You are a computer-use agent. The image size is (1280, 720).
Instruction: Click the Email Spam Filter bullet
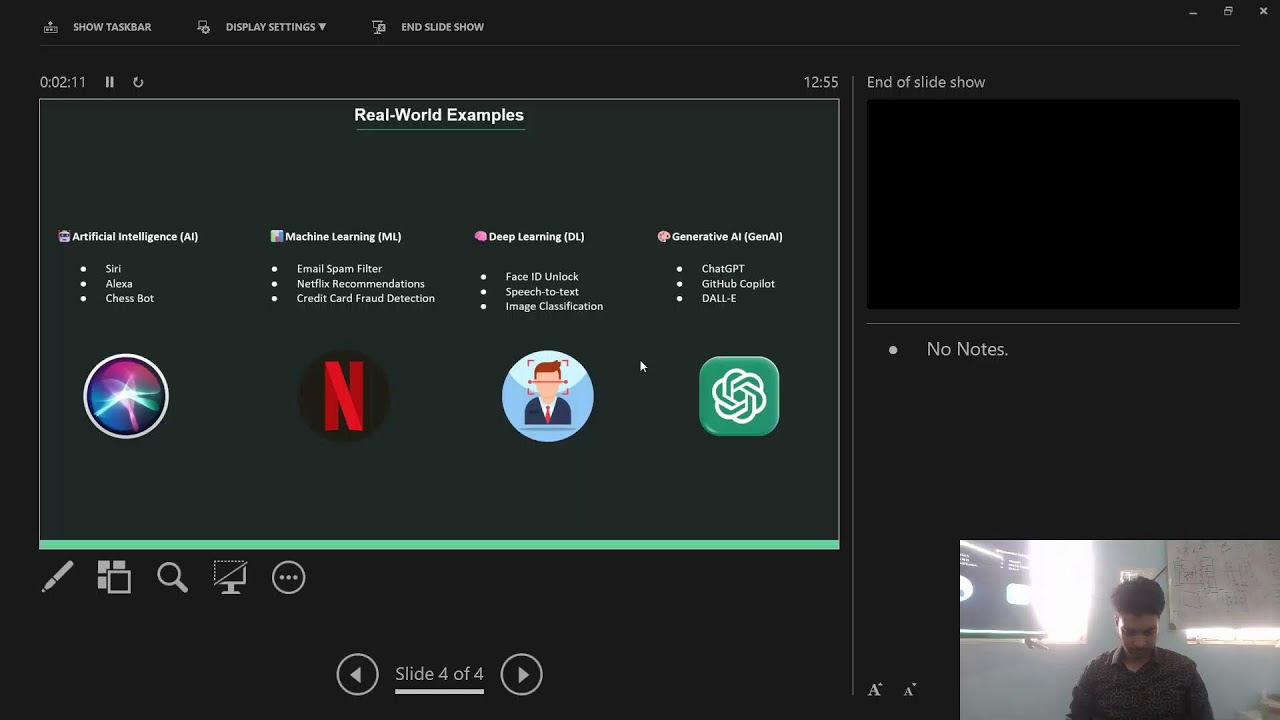[339, 269]
